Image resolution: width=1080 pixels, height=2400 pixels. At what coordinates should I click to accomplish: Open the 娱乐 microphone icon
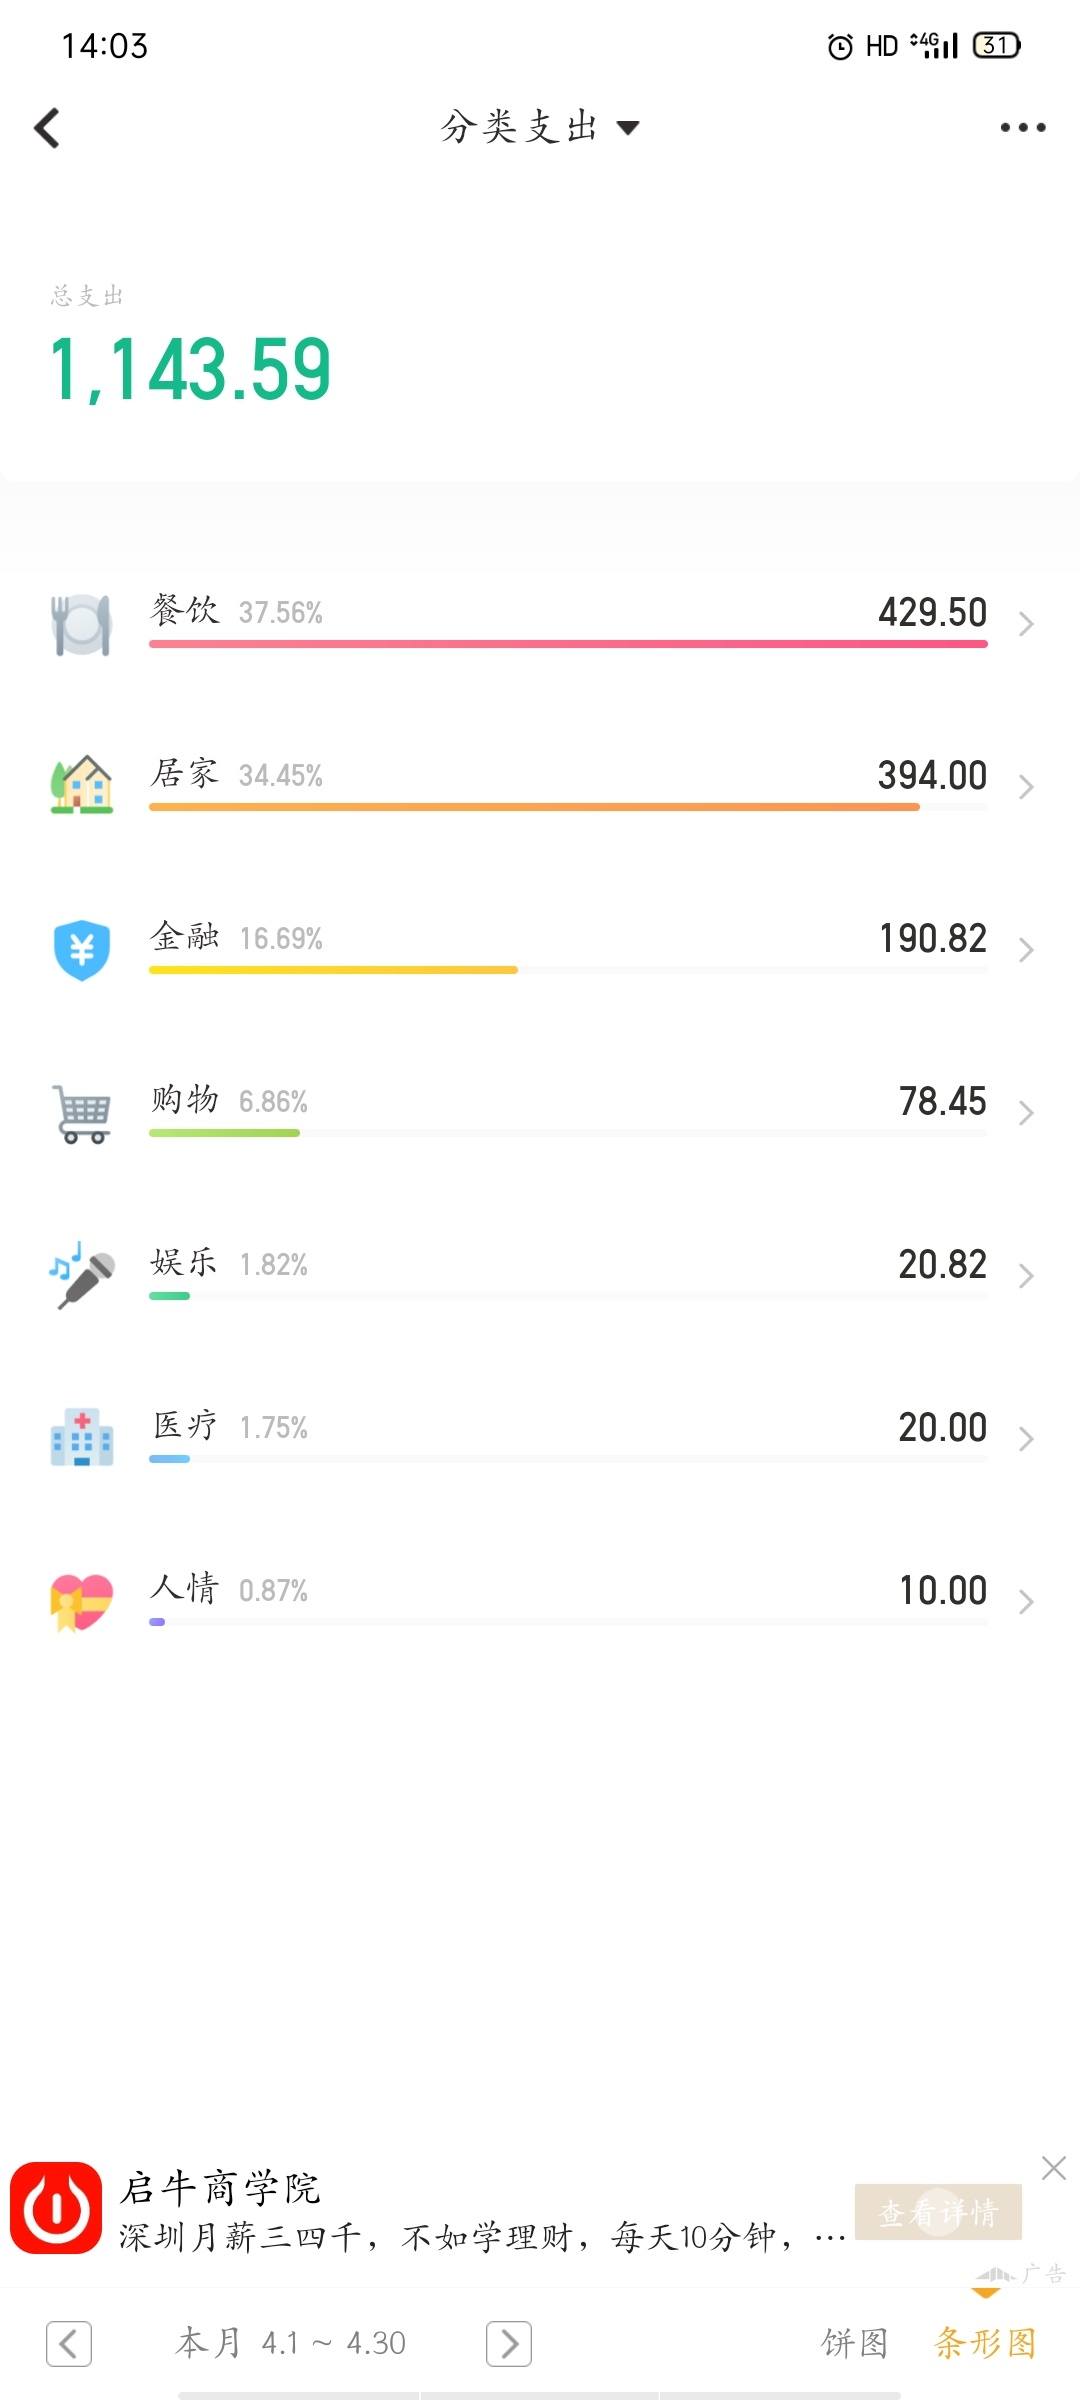coord(81,1275)
